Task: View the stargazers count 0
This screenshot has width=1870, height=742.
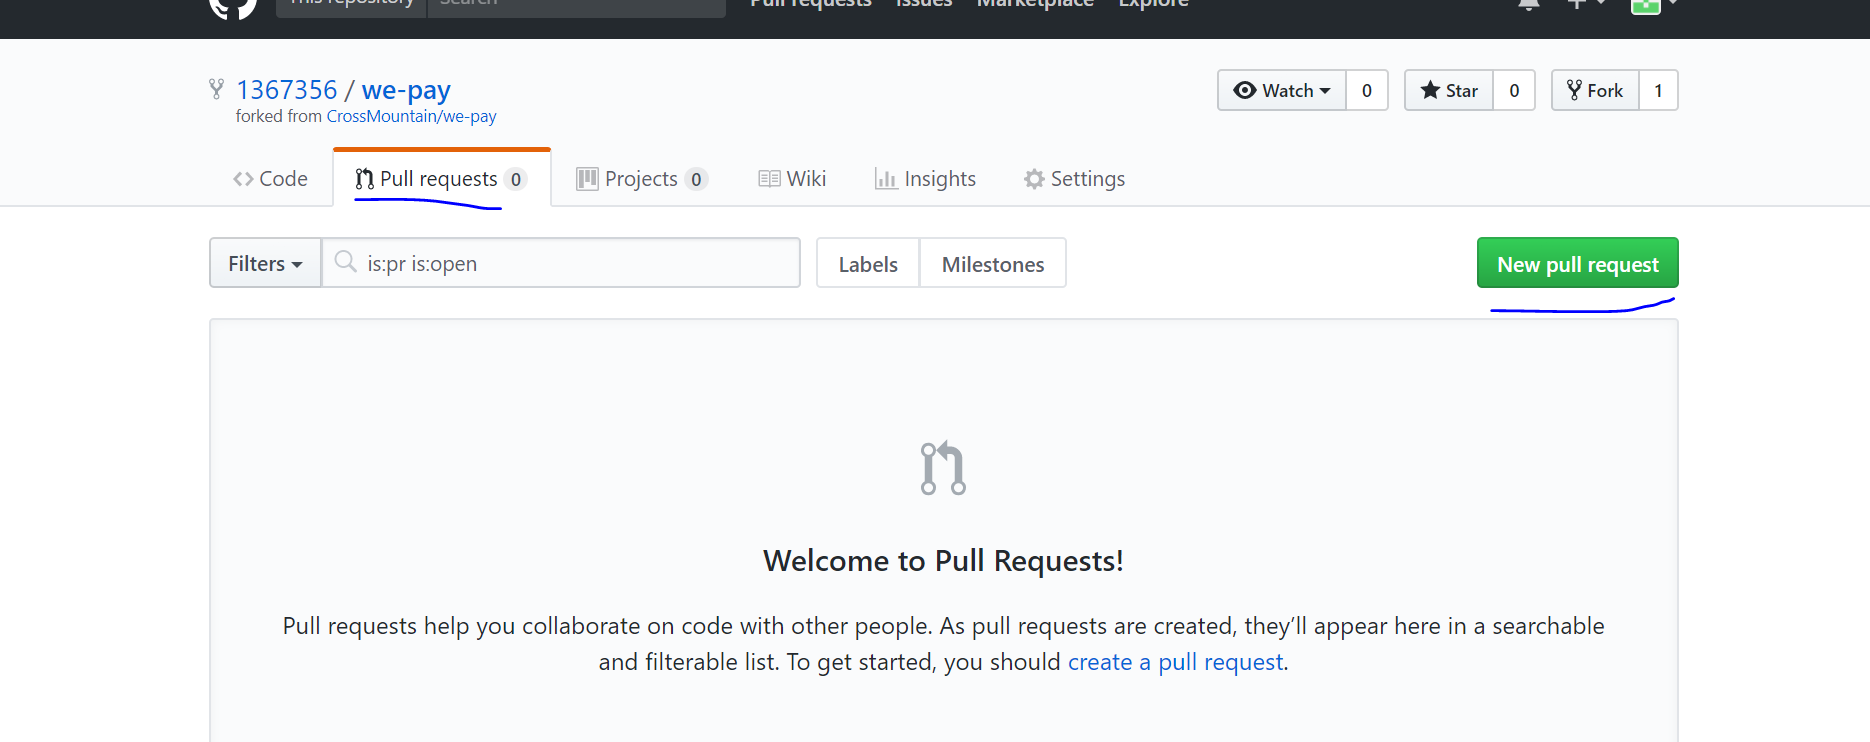Action: click(x=1514, y=90)
